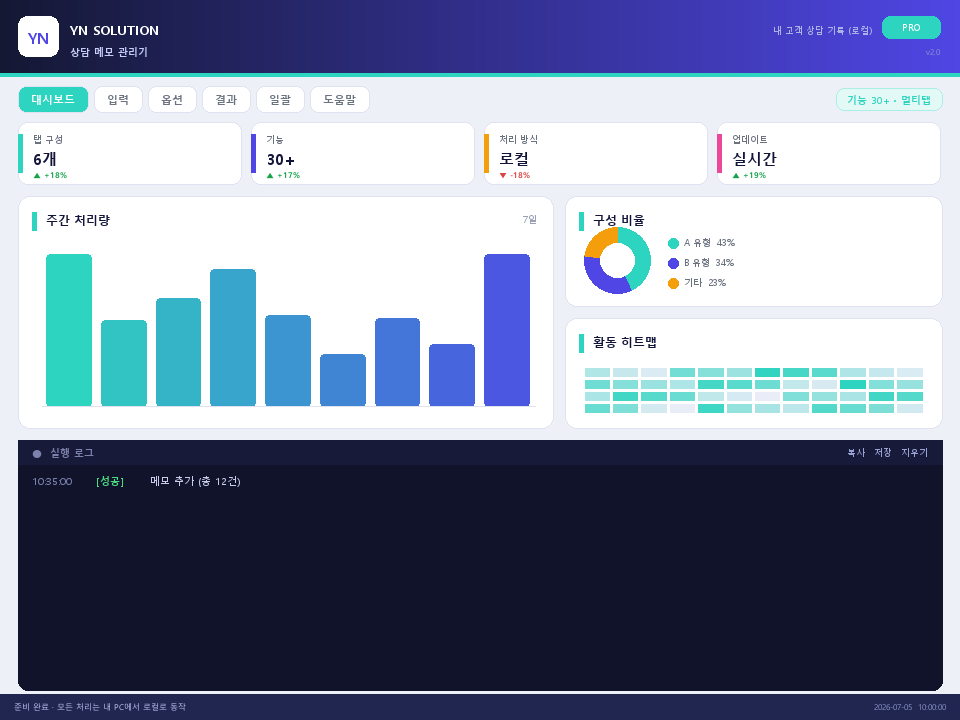Go to the 일괄 tab

click(x=280, y=99)
